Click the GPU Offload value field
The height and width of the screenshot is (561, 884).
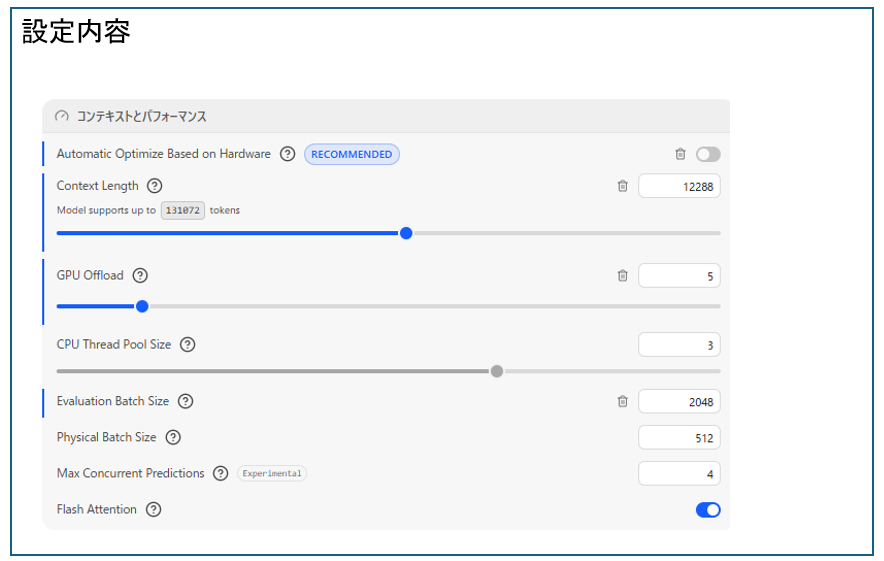[x=679, y=276]
